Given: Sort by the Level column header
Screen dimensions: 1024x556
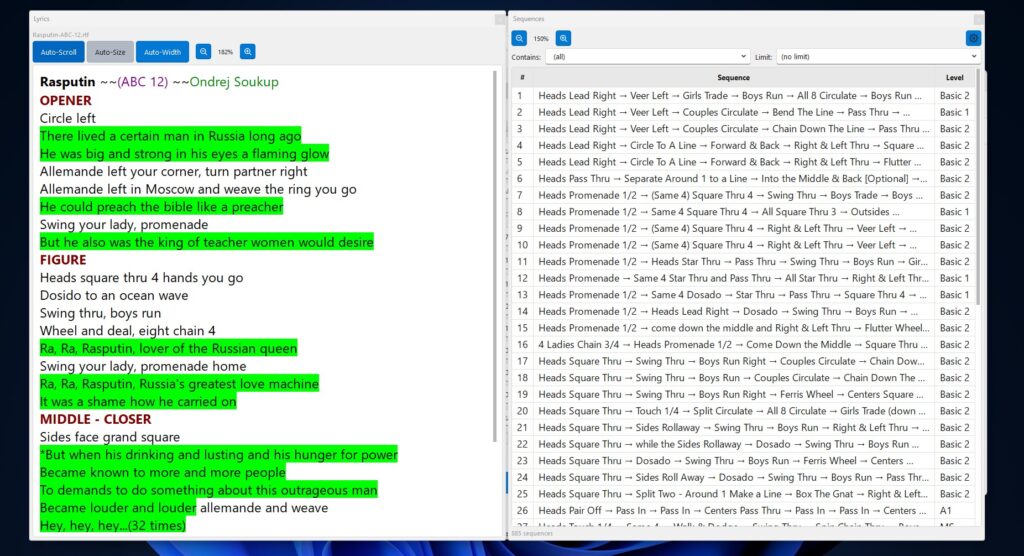Looking at the screenshot, I should point(955,77).
